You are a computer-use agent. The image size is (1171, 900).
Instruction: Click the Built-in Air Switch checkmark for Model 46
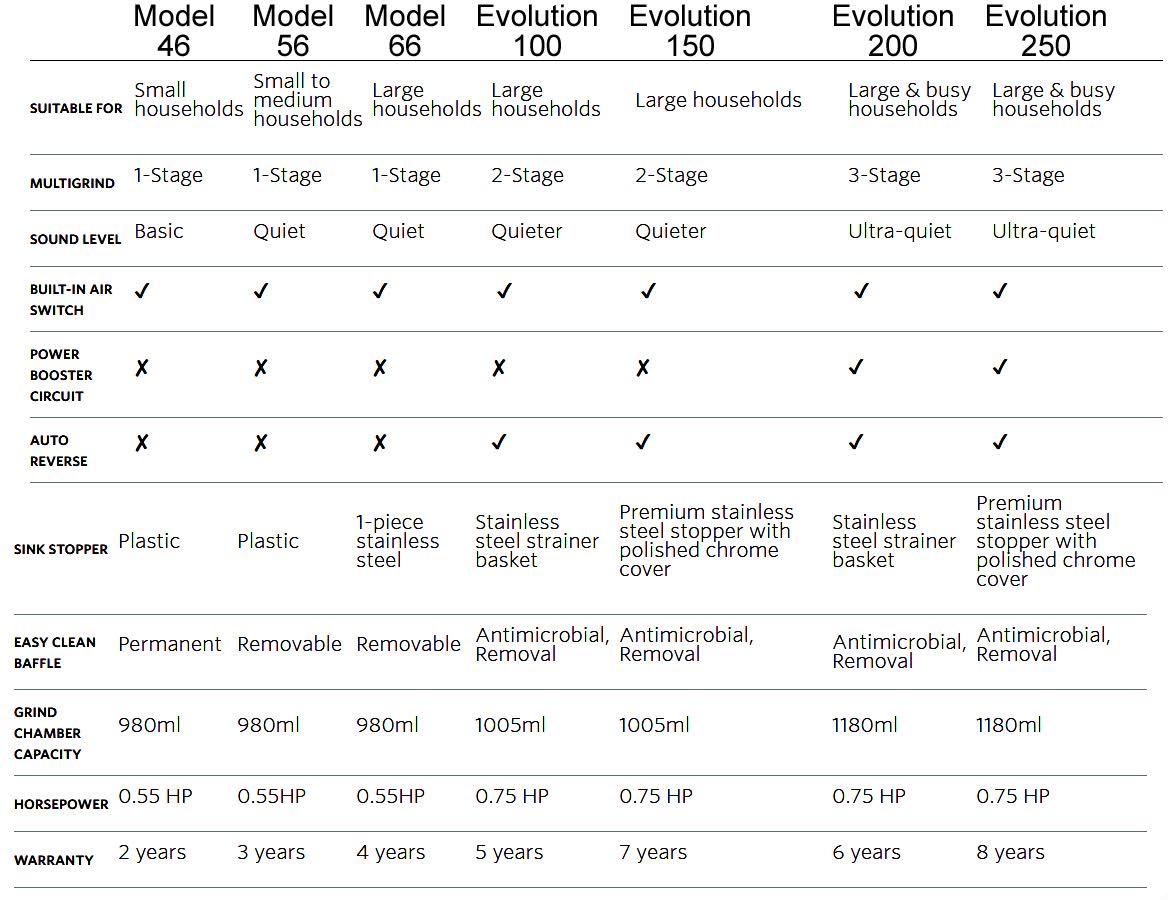pos(142,291)
